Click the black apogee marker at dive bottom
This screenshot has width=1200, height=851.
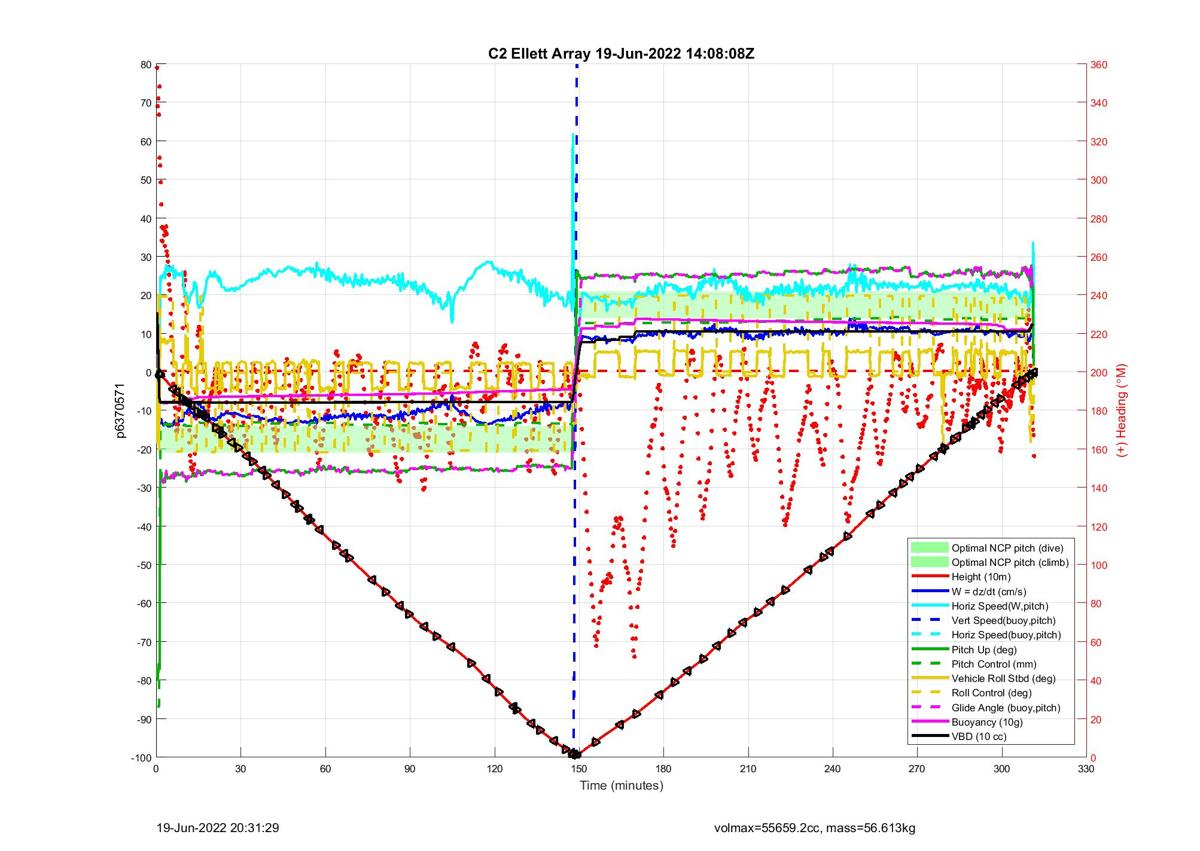click(575, 754)
